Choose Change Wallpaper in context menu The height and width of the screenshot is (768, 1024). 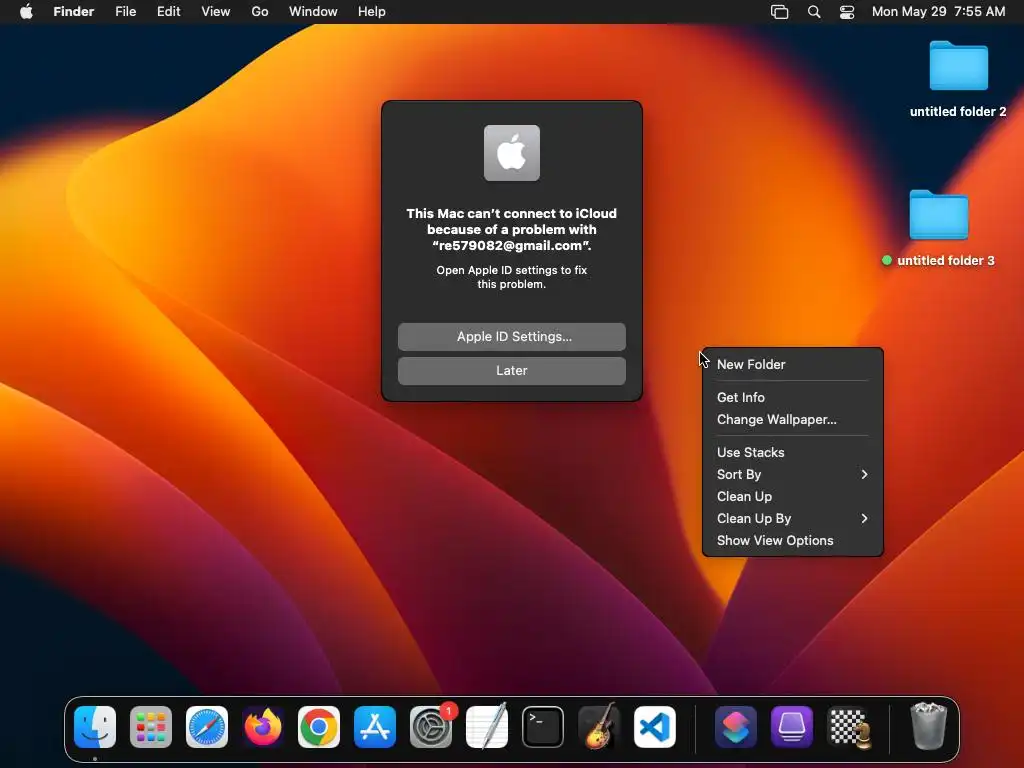792,419
